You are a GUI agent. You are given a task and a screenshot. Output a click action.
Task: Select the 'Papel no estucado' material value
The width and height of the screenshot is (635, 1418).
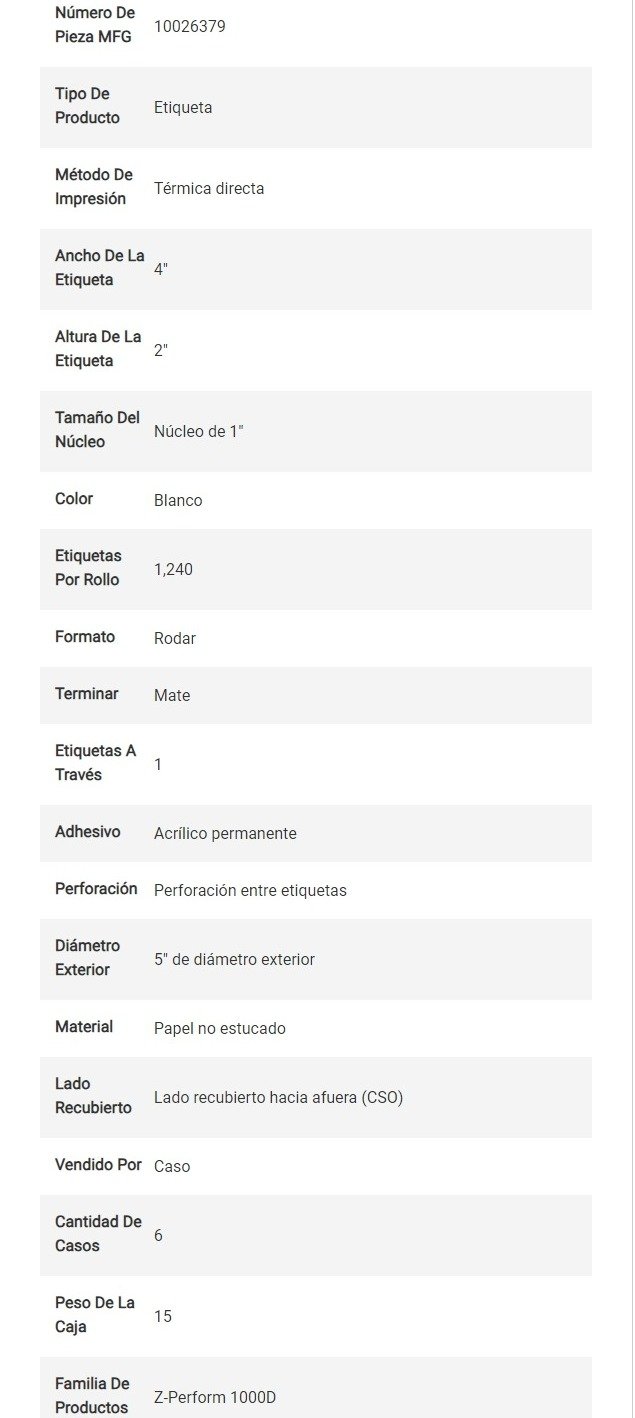tap(220, 1028)
